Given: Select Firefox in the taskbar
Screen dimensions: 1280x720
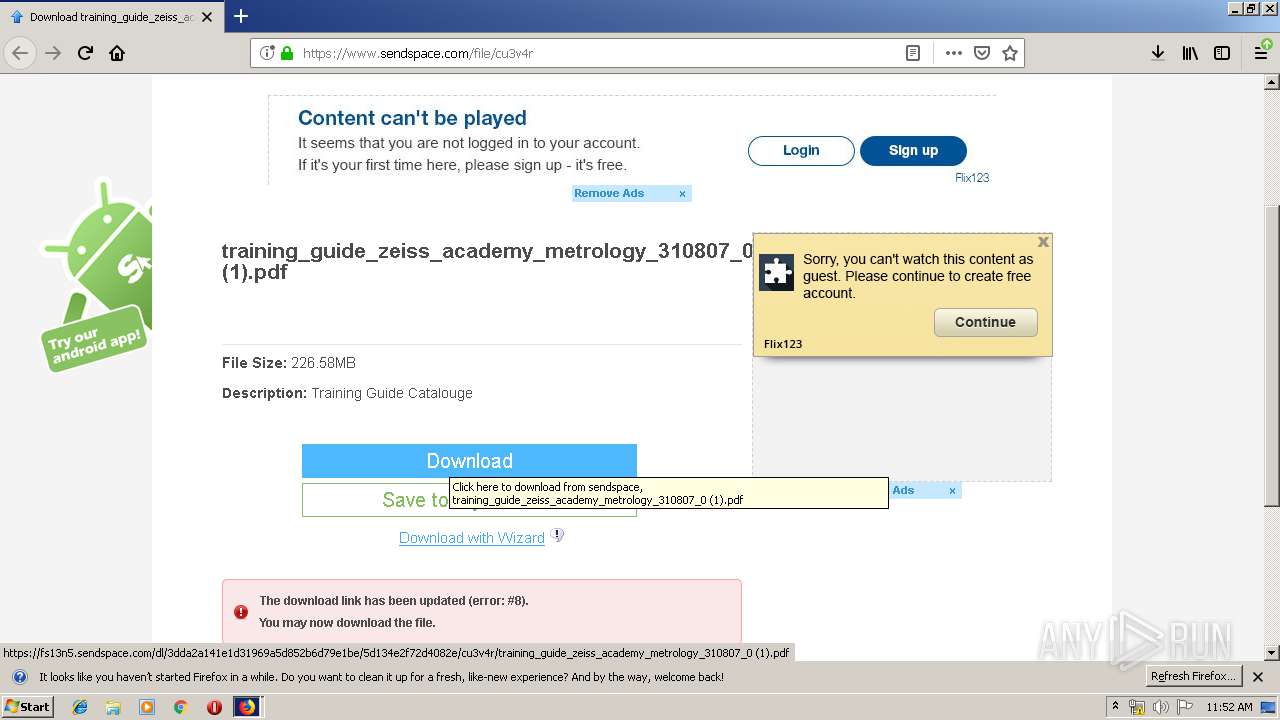Looking at the screenshot, I should point(247,707).
